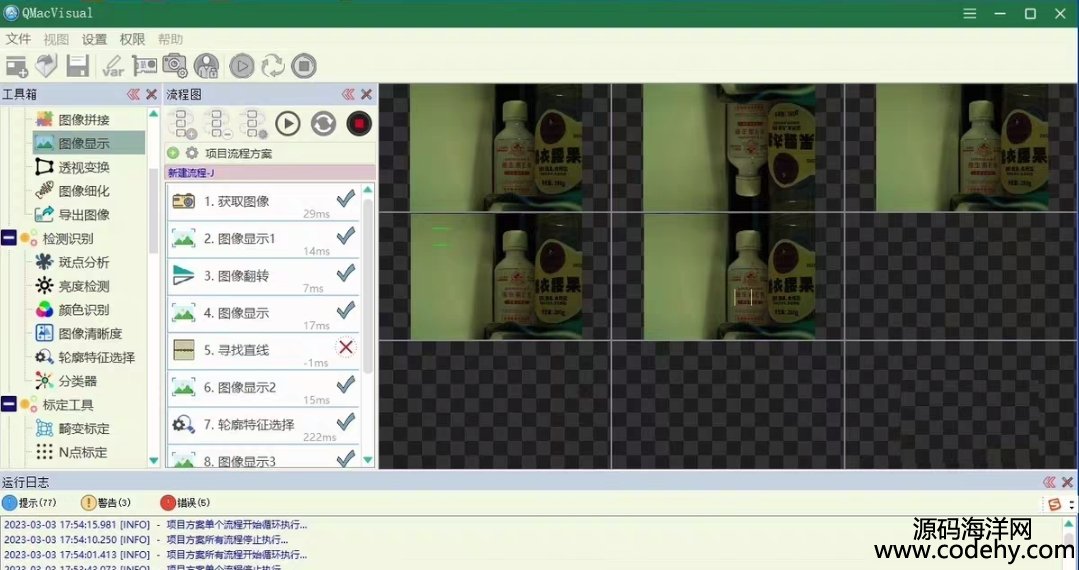1079x570 pixels.
Task: Click the new project icon in top toolbar
Action: [x=17, y=66]
